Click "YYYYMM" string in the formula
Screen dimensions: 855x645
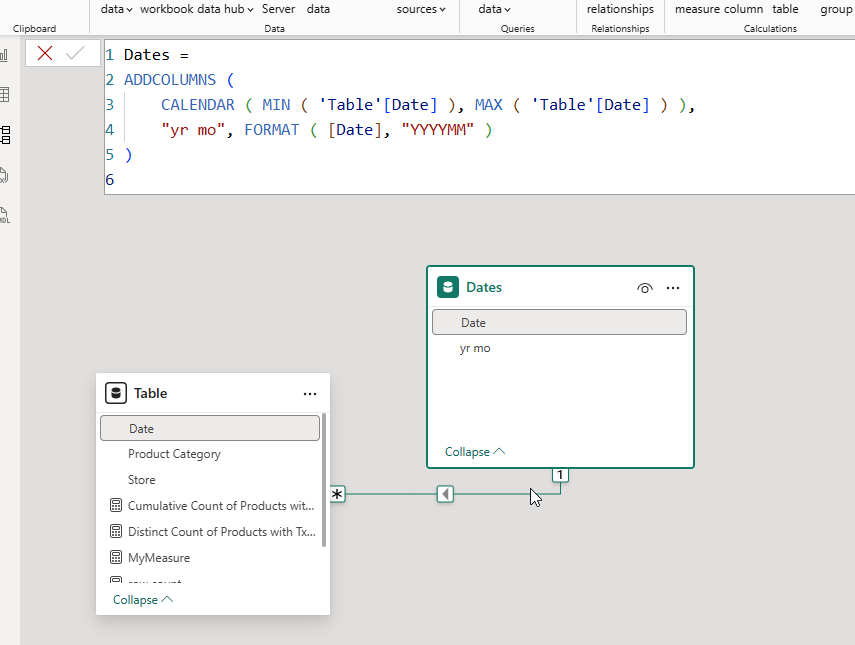438,130
